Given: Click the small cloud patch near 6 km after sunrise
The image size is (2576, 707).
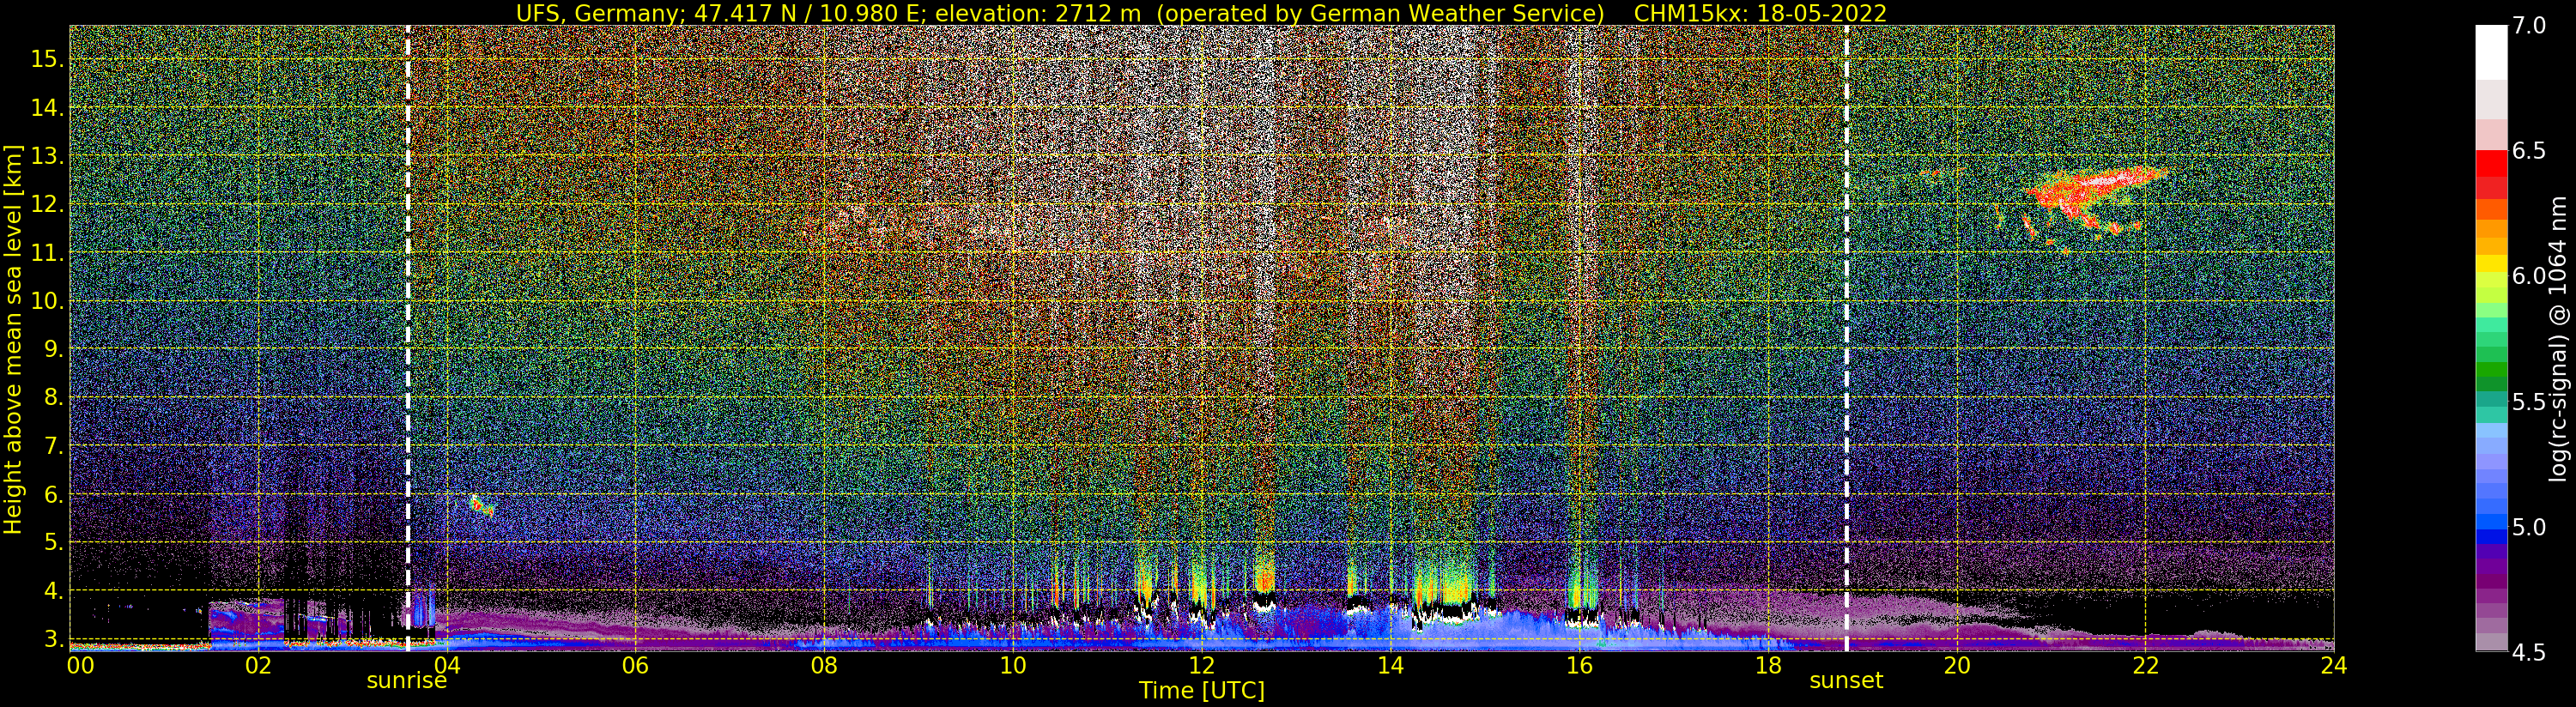Looking at the screenshot, I should [x=482, y=506].
